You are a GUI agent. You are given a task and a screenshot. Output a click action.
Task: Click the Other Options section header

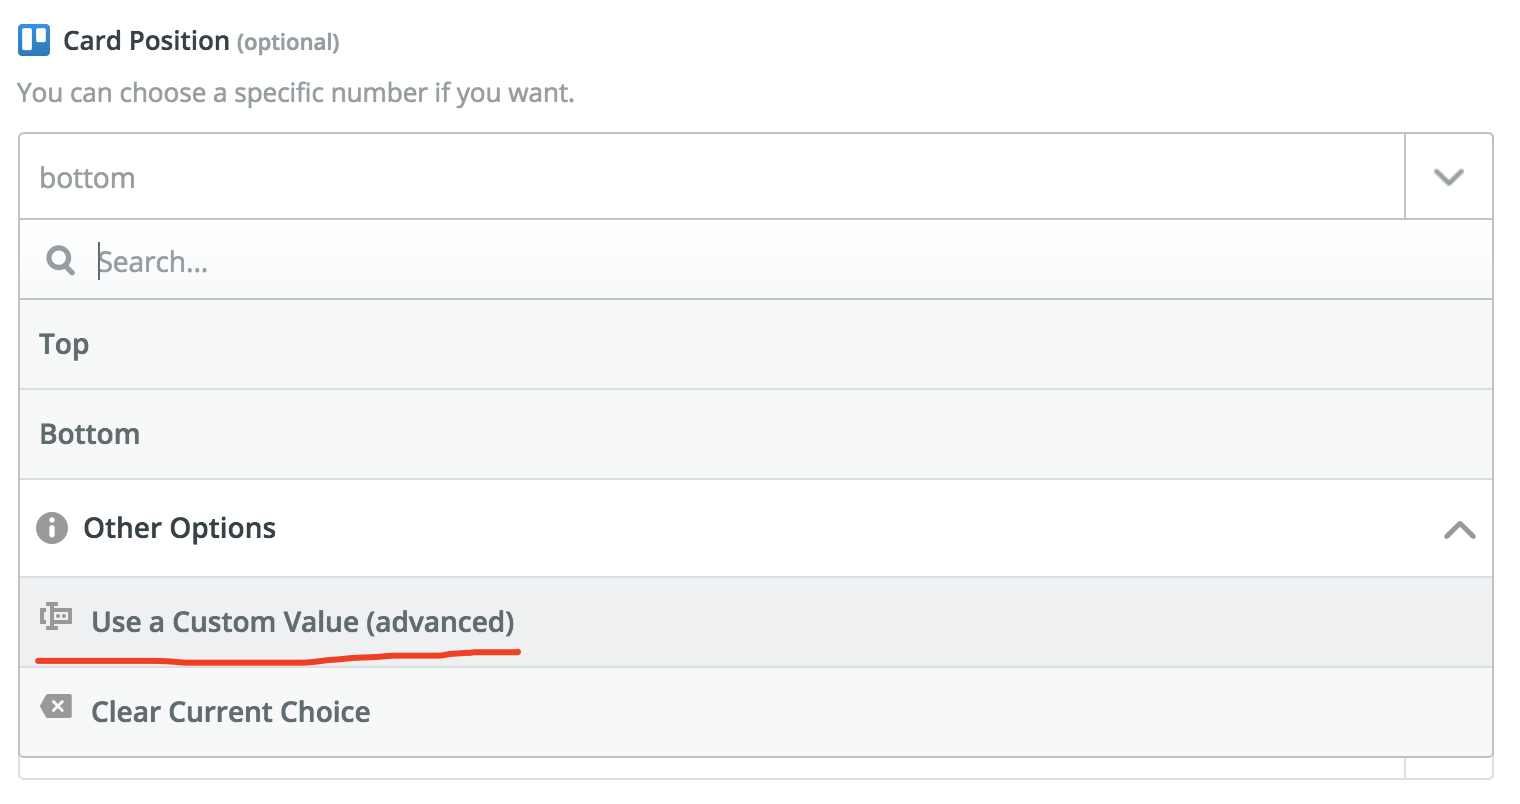pyautogui.click(x=756, y=528)
